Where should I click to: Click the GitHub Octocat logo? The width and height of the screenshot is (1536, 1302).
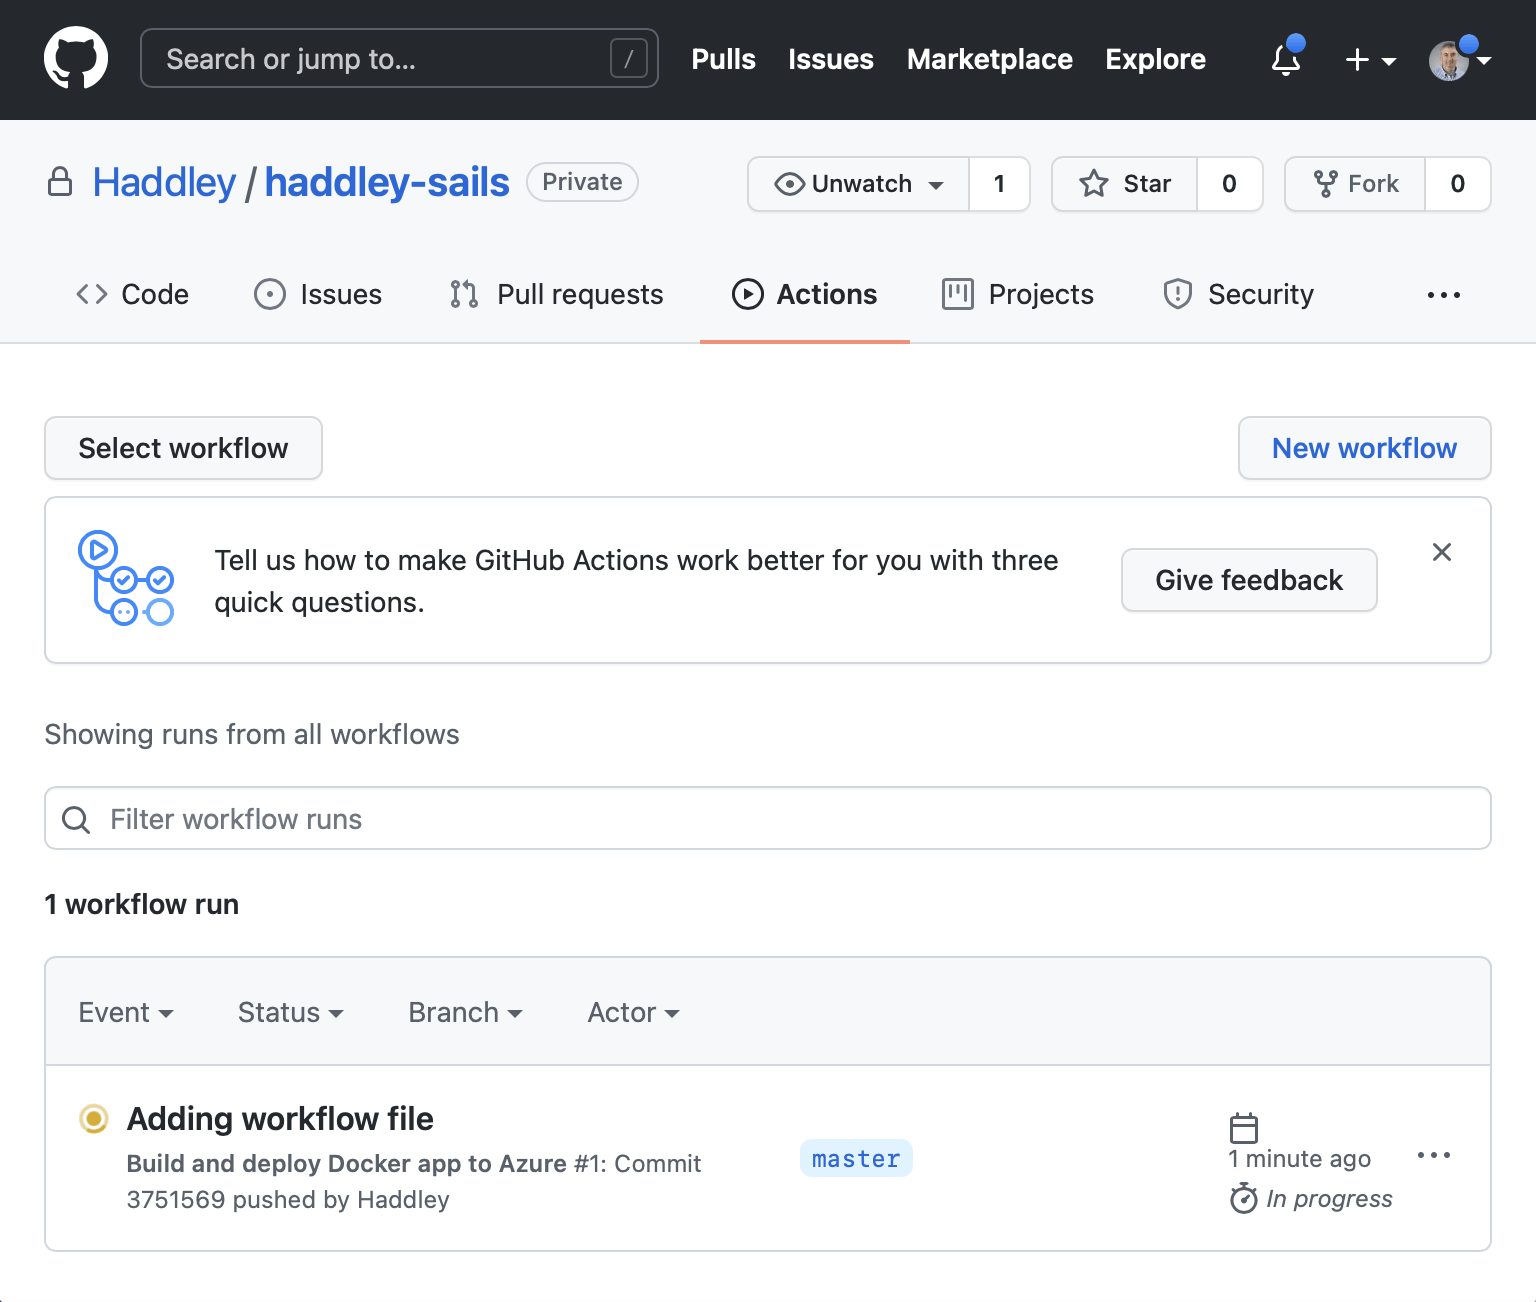(x=76, y=59)
